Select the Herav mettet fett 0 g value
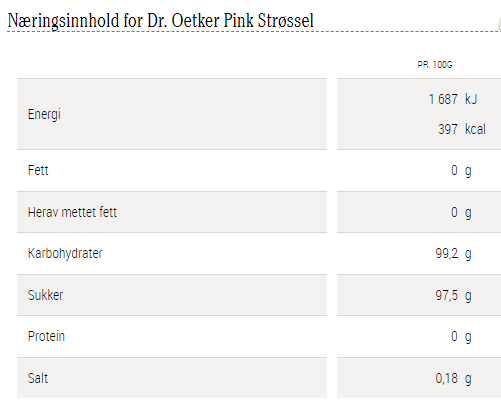Viewport: 501px width, 406px height. click(461, 213)
